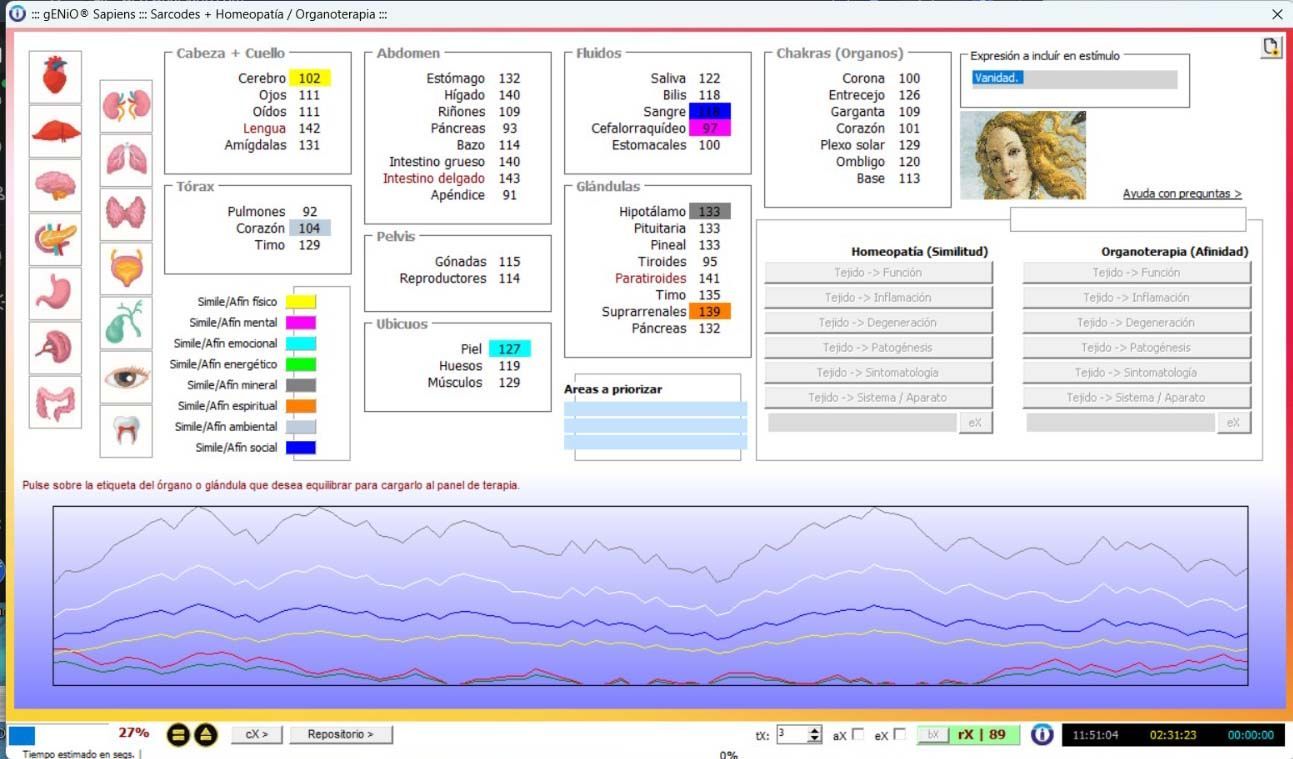This screenshot has height=759, width=1293.
Task: Open the Repositorio button
Action: 341,735
